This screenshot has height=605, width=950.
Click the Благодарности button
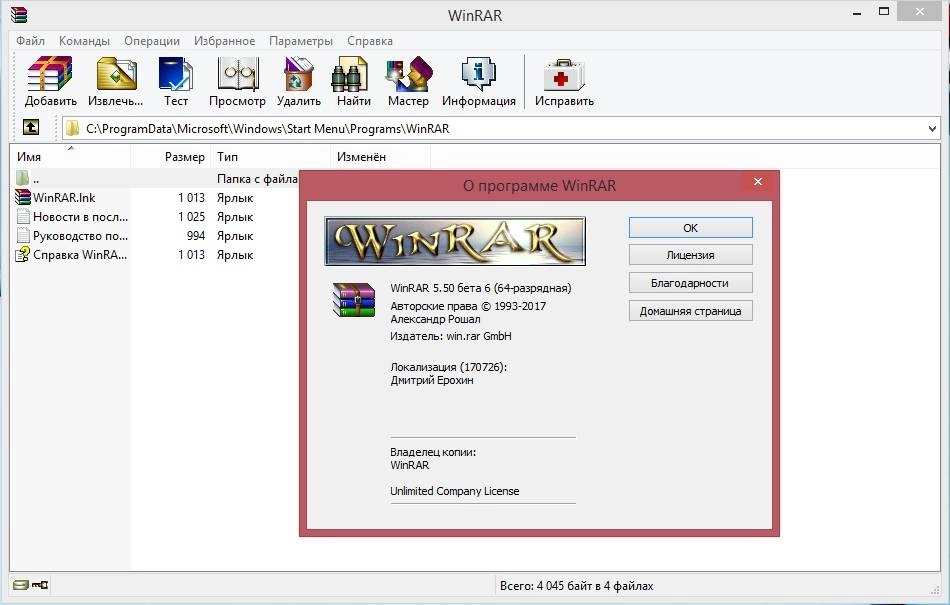click(691, 283)
